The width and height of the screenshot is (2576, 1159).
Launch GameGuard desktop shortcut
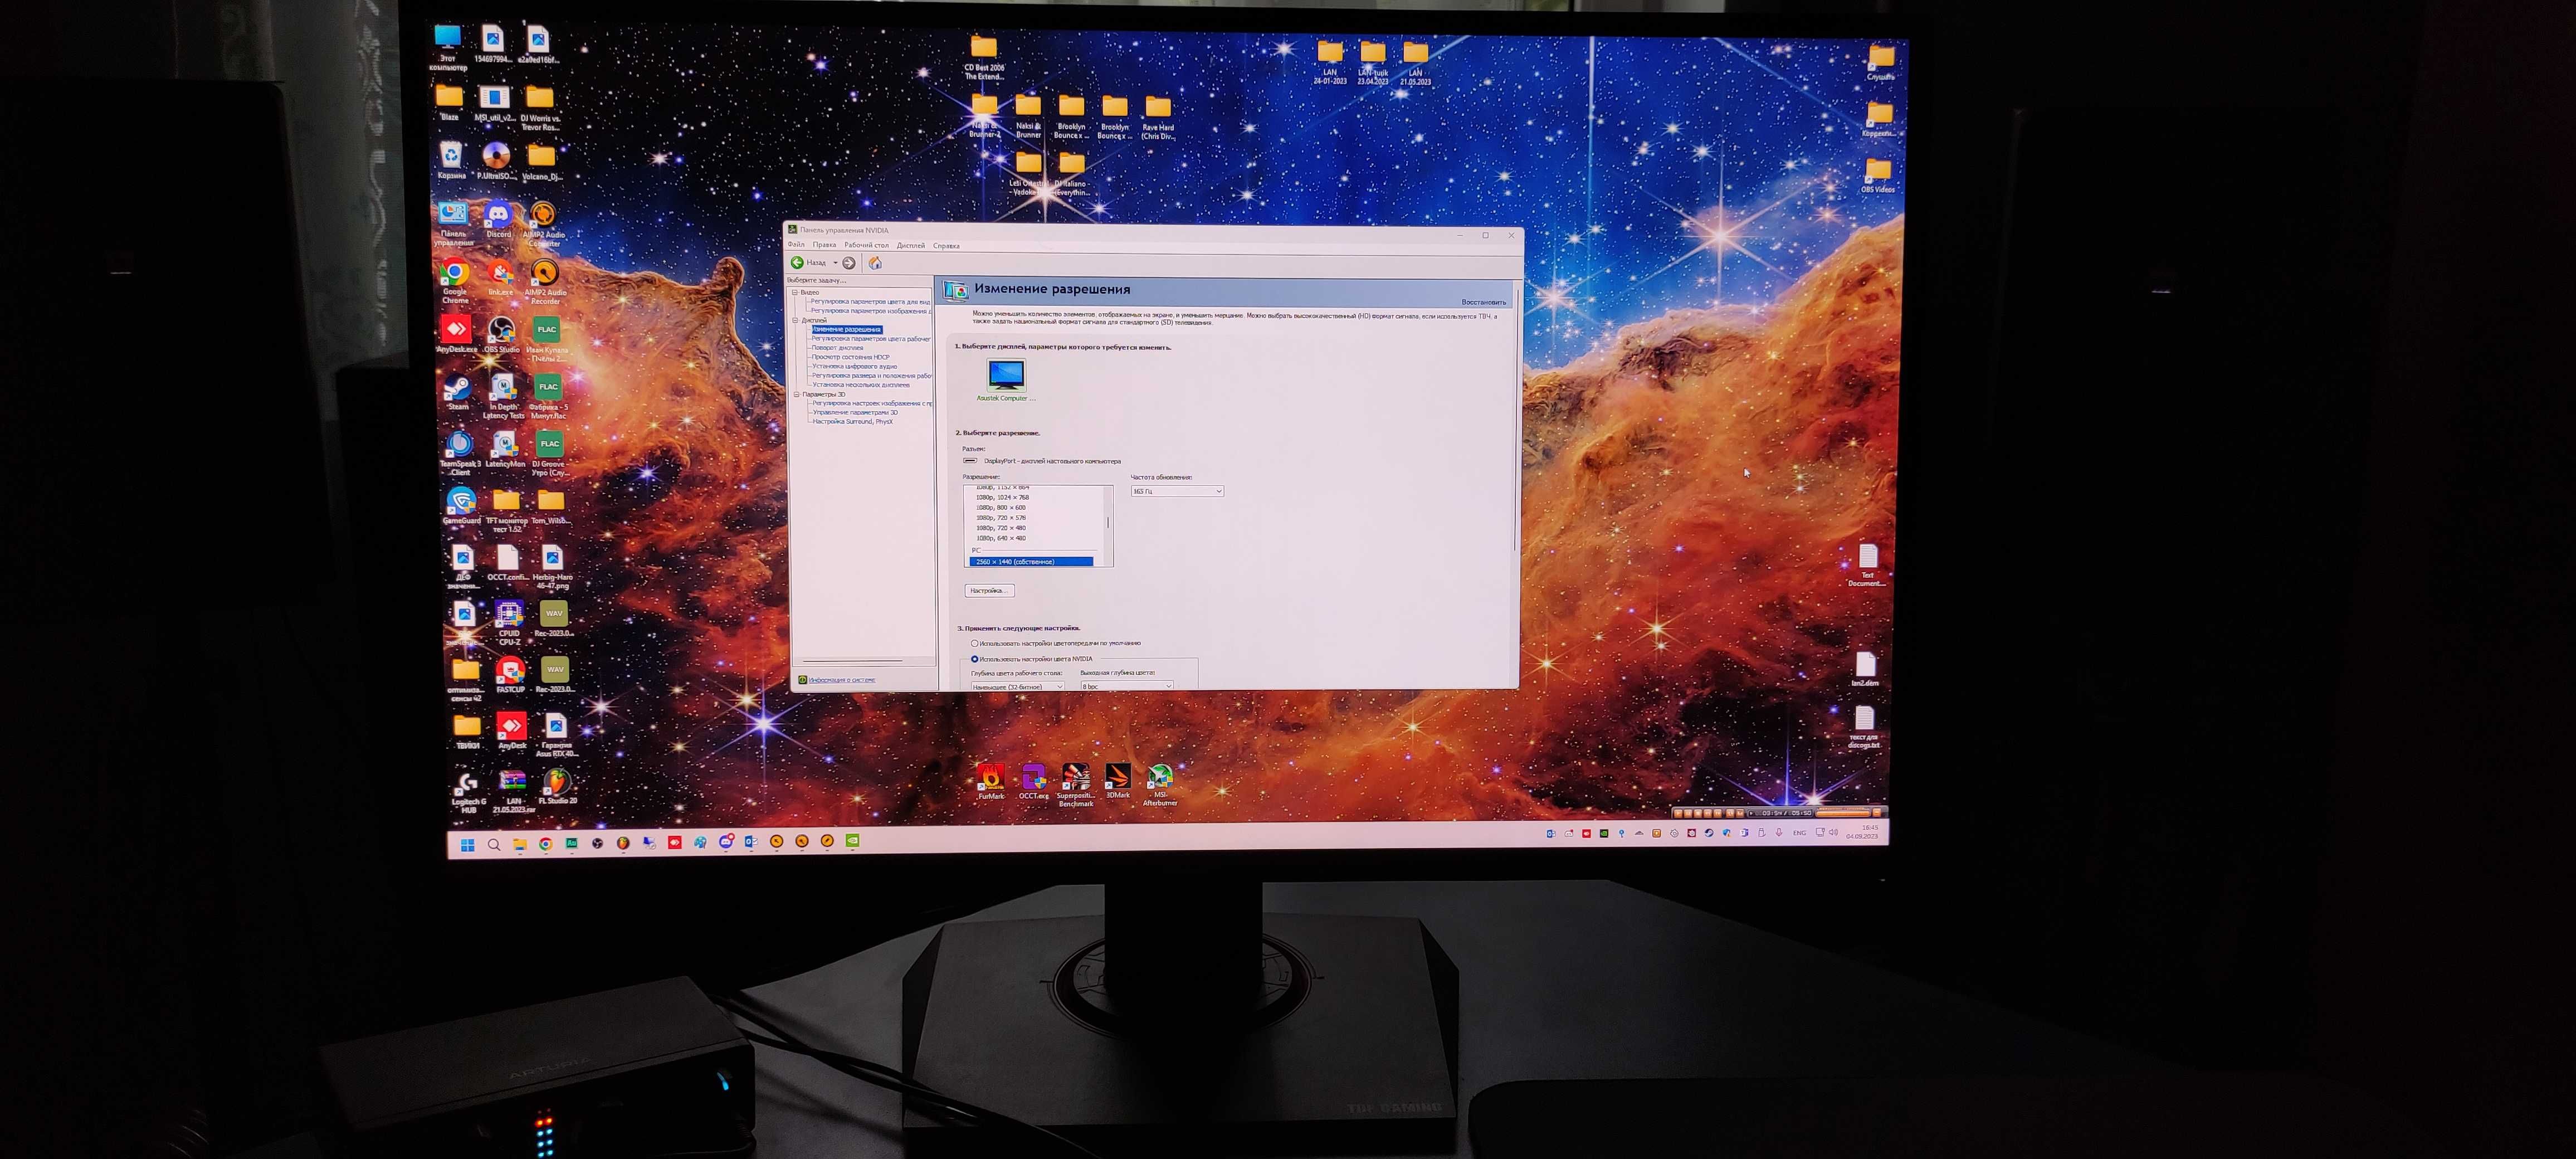click(x=461, y=506)
